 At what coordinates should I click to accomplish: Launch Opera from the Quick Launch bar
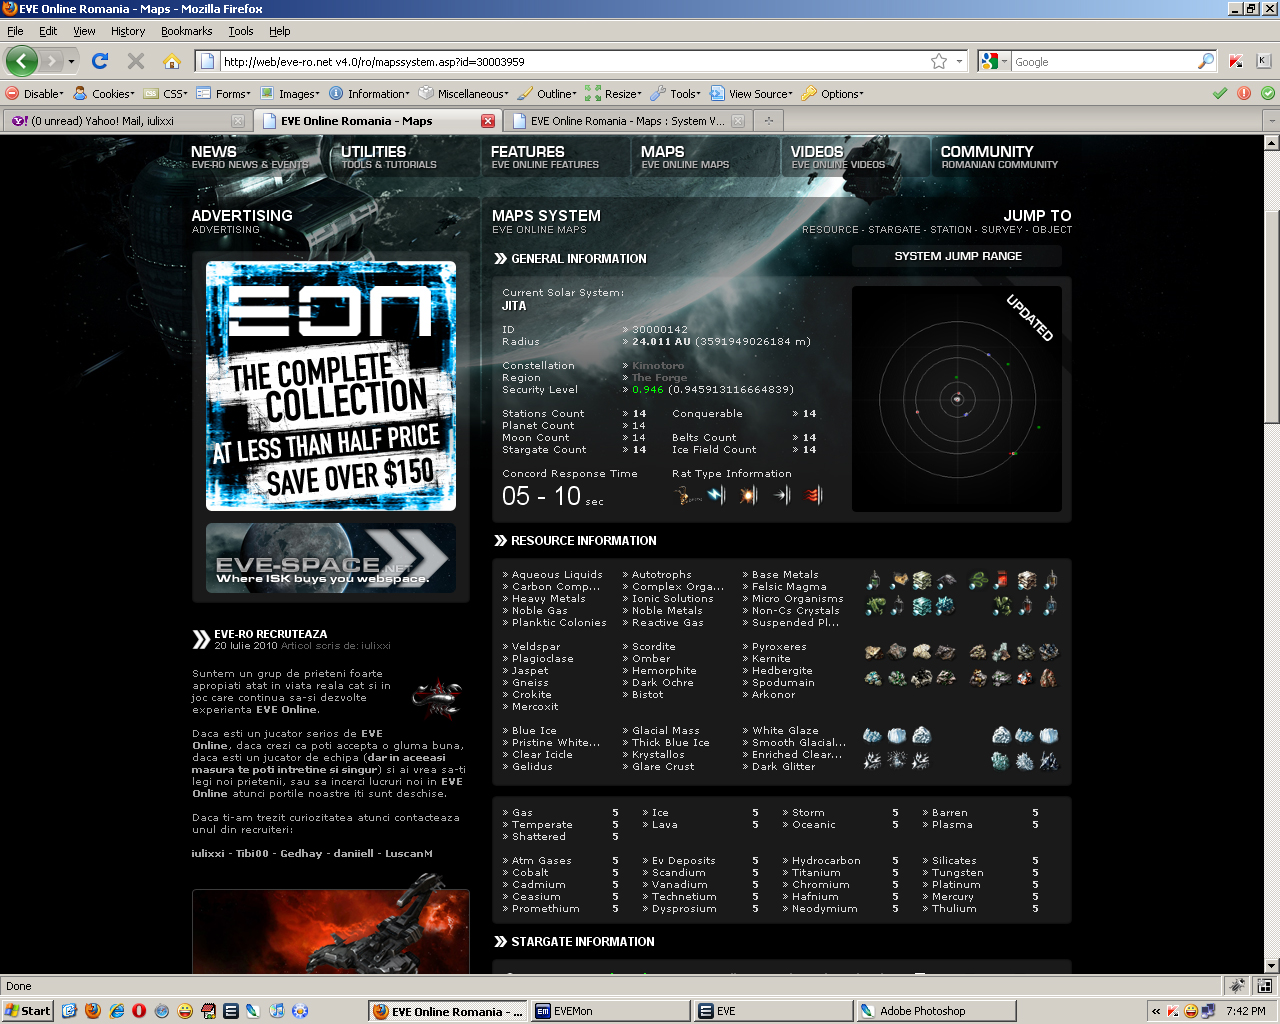pyautogui.click(x=139, y=1011)
